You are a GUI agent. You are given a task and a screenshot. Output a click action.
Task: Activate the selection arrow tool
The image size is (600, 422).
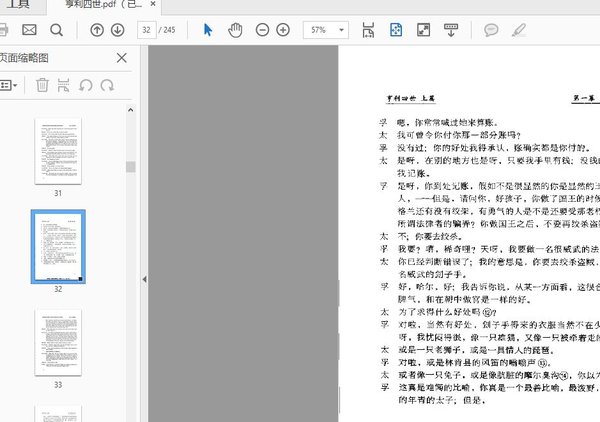pyautogui.click(x=208, y=30)
